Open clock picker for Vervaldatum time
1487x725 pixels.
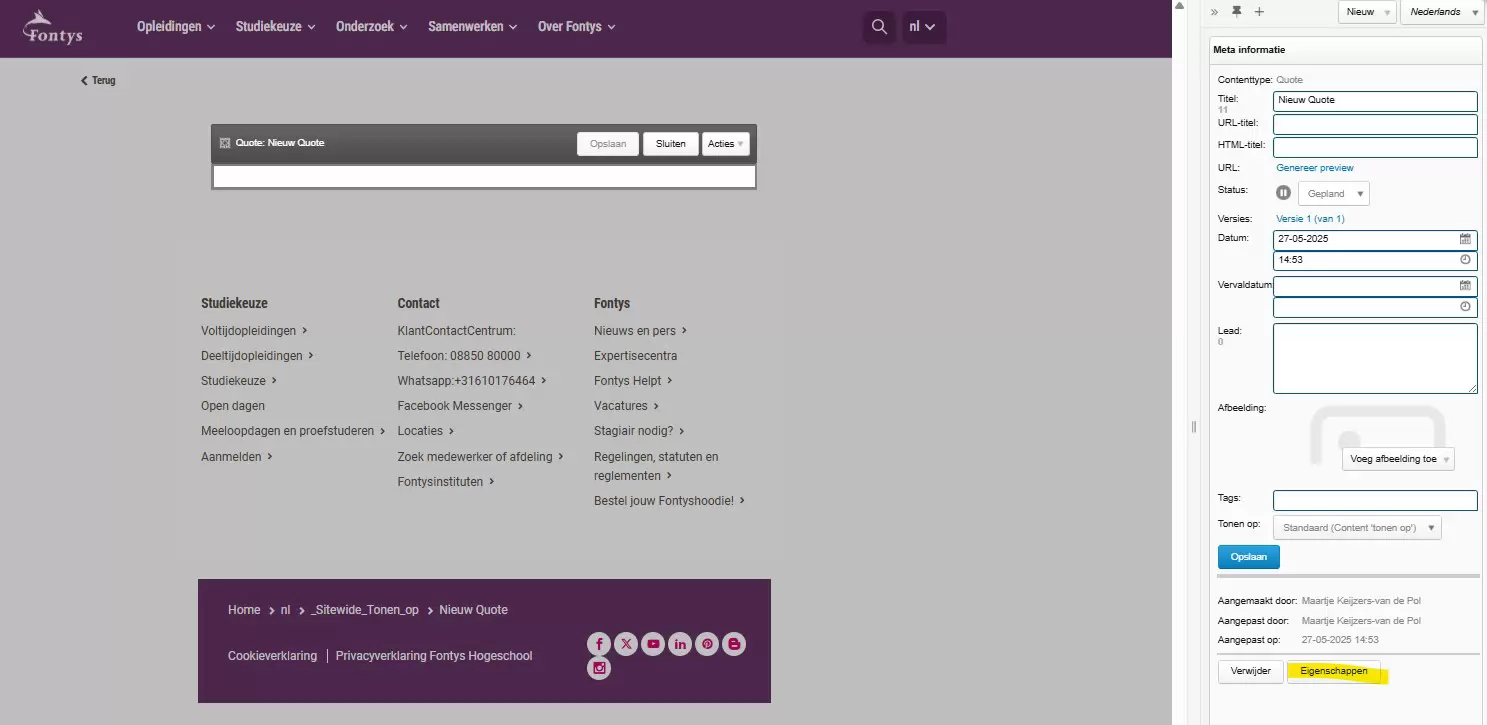pos(1465,307)
